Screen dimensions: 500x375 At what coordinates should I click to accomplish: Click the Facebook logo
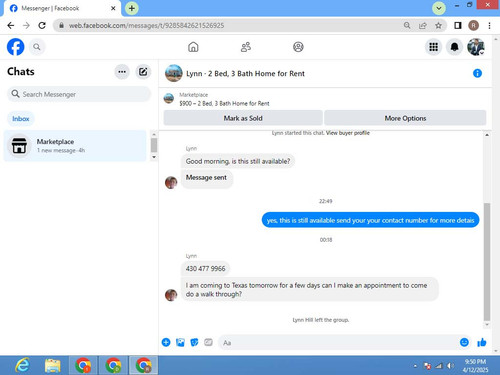click(15, 47)
